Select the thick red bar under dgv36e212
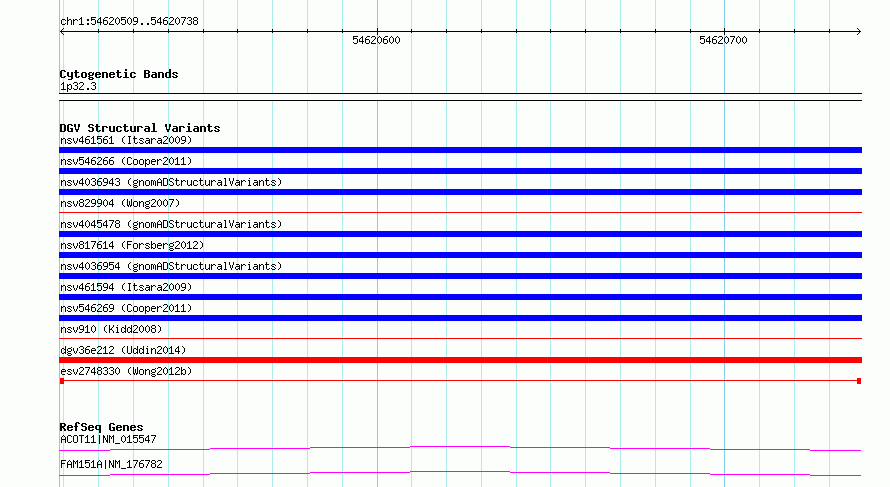 [460, 360]
